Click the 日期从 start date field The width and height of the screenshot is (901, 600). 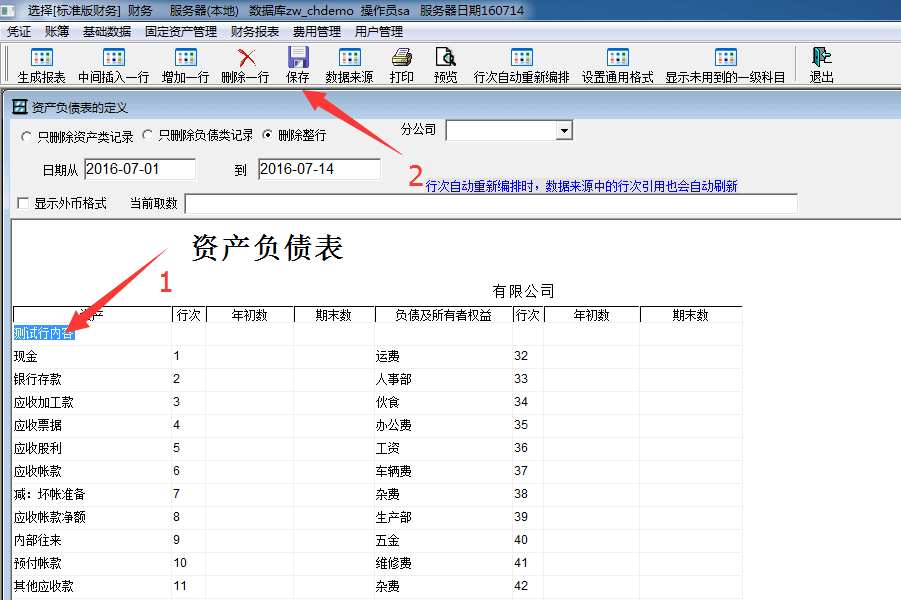pos(140,169)
